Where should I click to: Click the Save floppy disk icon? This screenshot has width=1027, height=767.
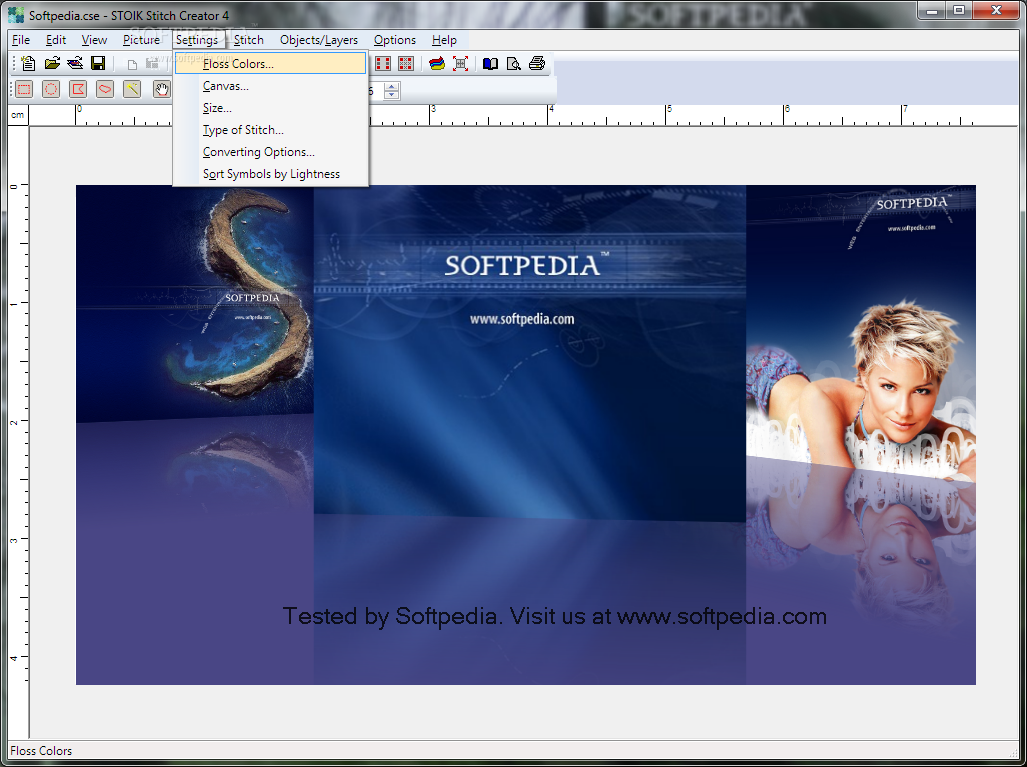coord(98,64)
